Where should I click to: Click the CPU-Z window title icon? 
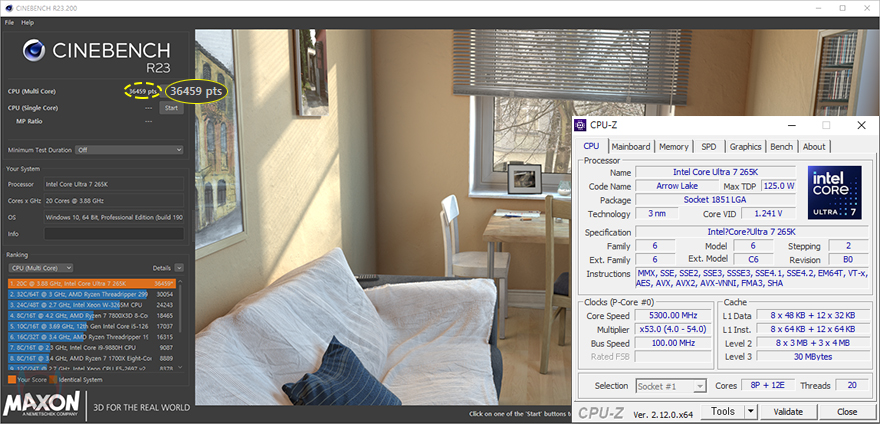tap(580, 125)
